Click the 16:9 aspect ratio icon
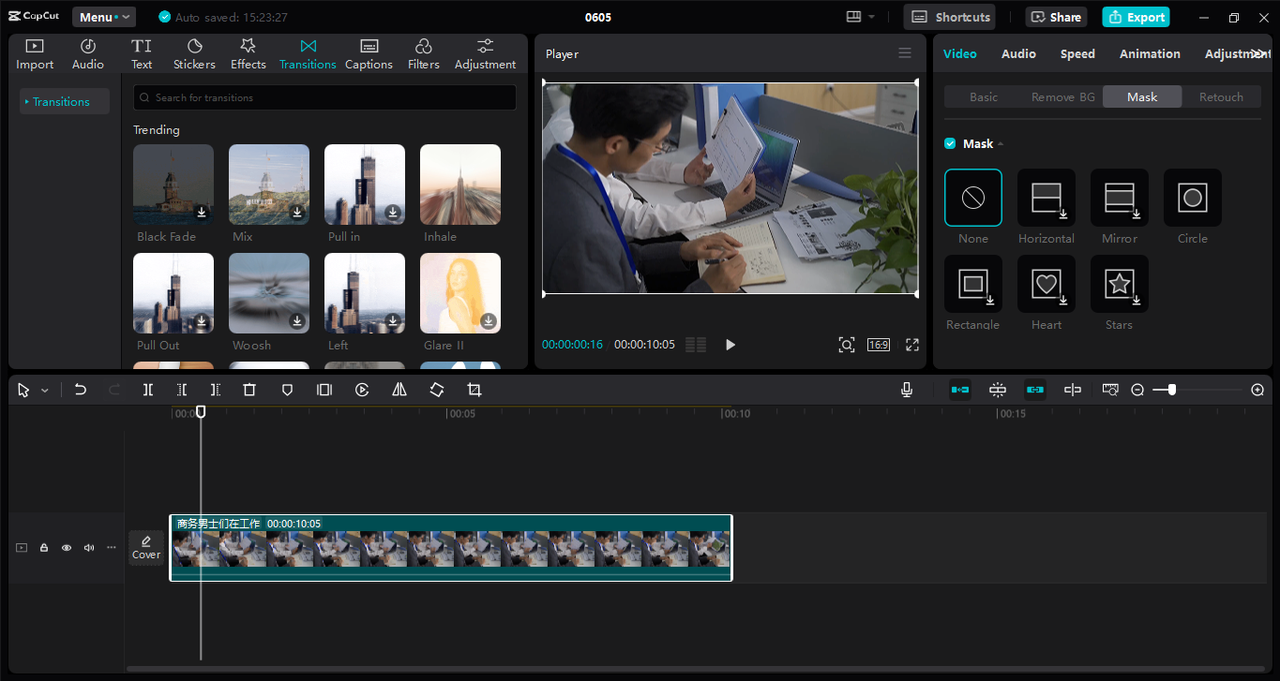 click(878, 344)
